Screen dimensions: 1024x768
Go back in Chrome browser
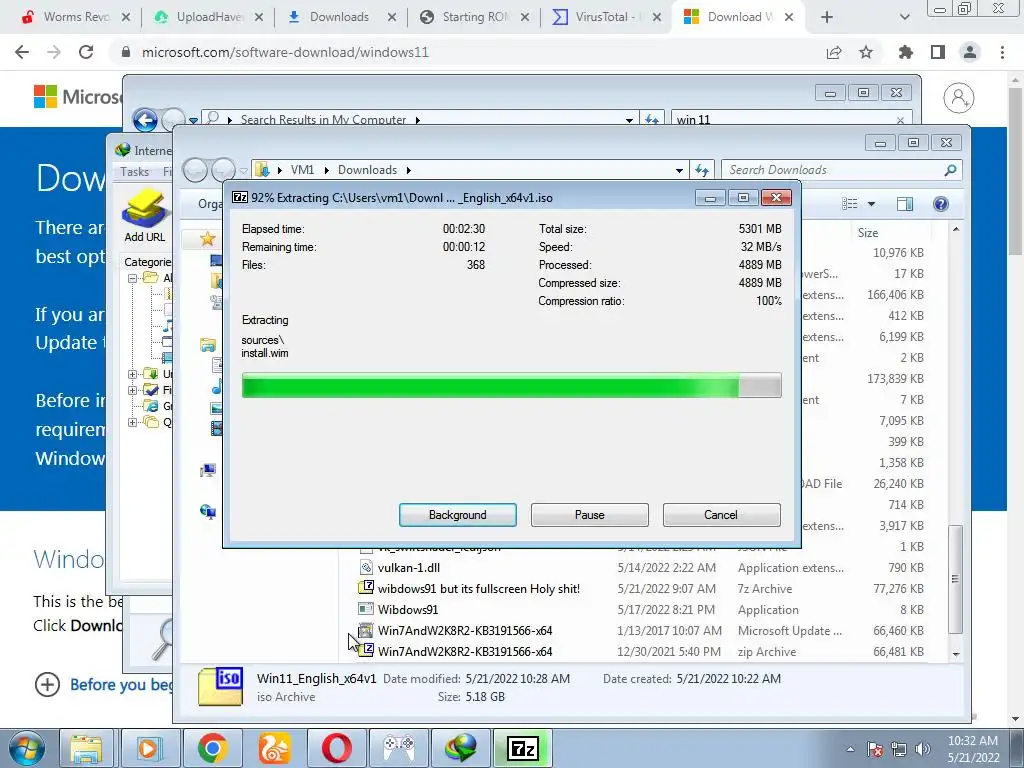tap(22, 52)
